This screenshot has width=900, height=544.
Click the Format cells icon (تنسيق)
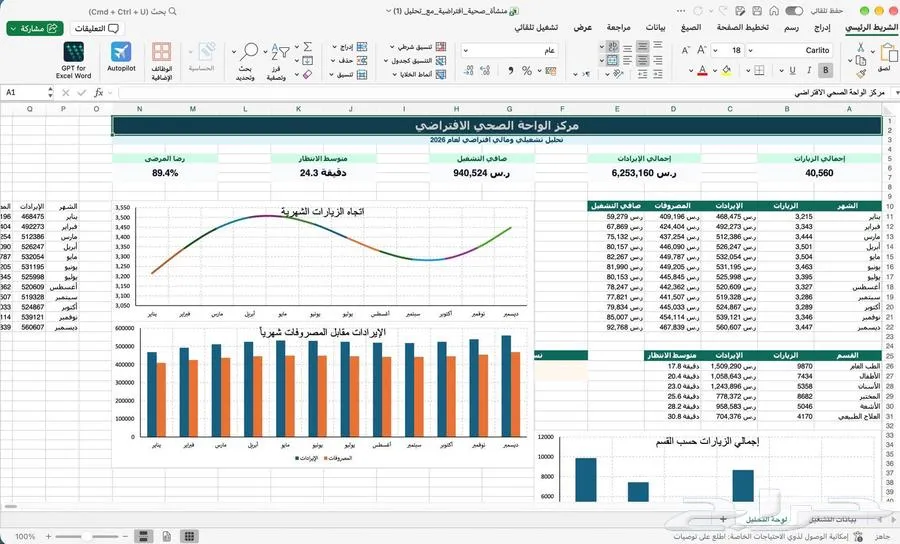click(x=362, y=75)
